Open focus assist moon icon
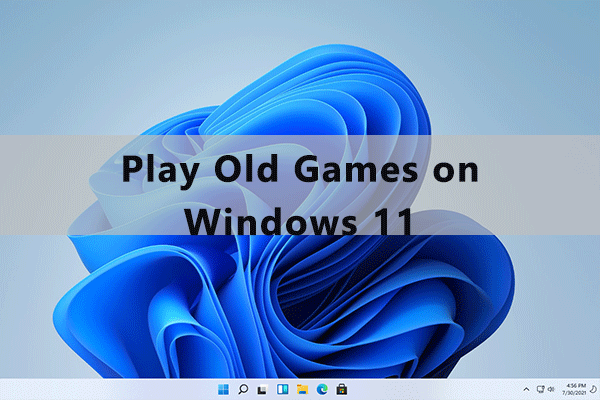Viewport: 600px width, 400px height. point(593,389)
